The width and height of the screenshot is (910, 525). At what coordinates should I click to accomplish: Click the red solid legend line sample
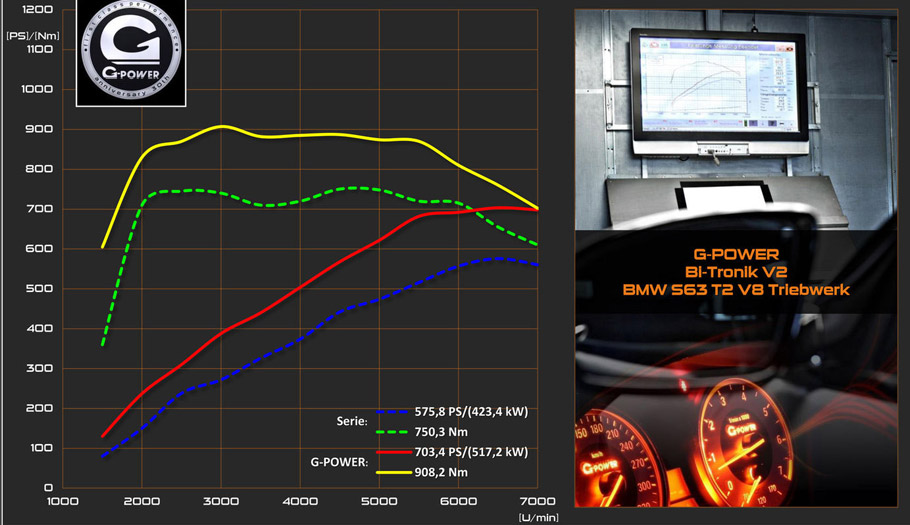pos(393,452)
